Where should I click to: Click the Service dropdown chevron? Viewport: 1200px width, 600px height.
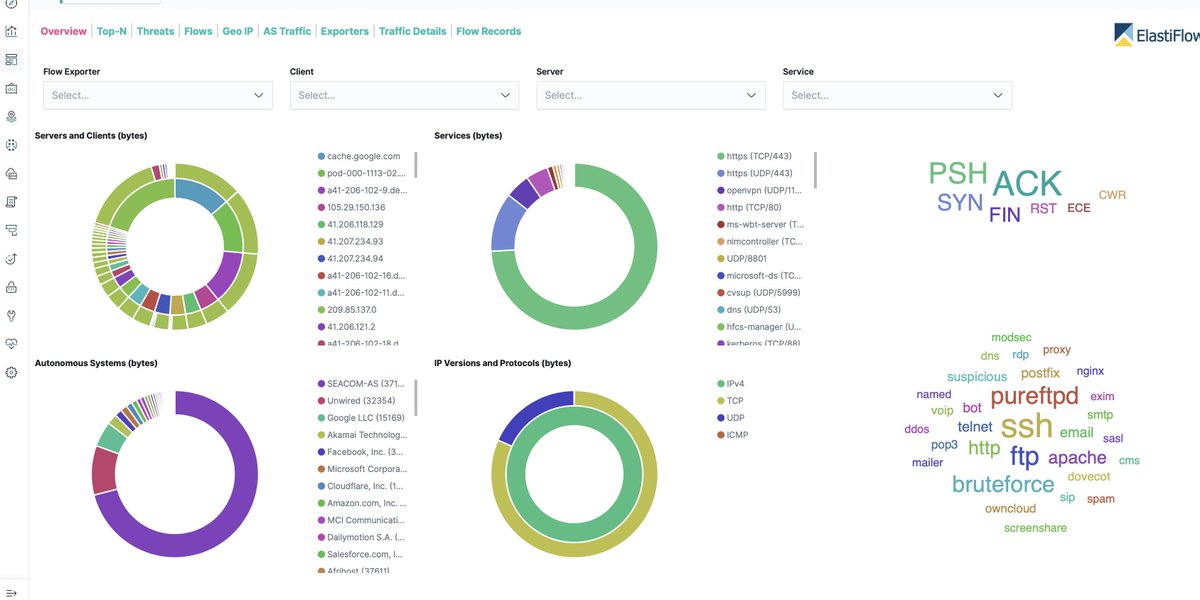pyautogui.click(x=998, y=95)
